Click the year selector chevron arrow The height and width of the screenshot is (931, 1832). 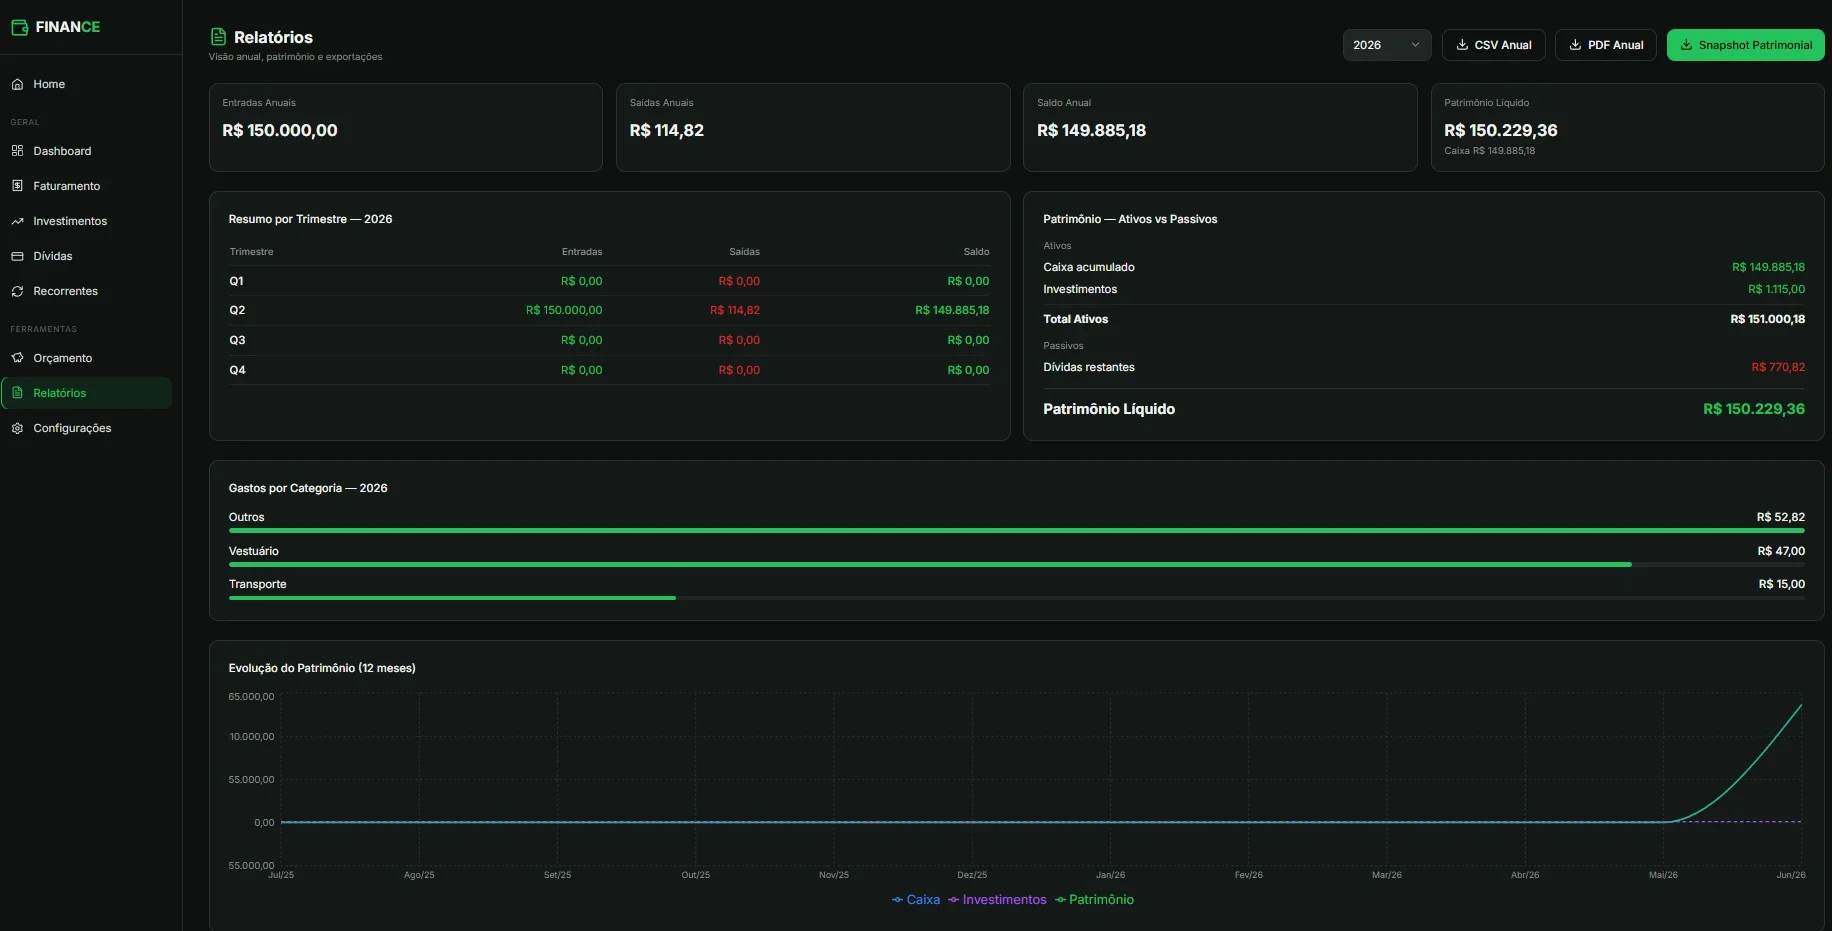(x=1415, y=45)
